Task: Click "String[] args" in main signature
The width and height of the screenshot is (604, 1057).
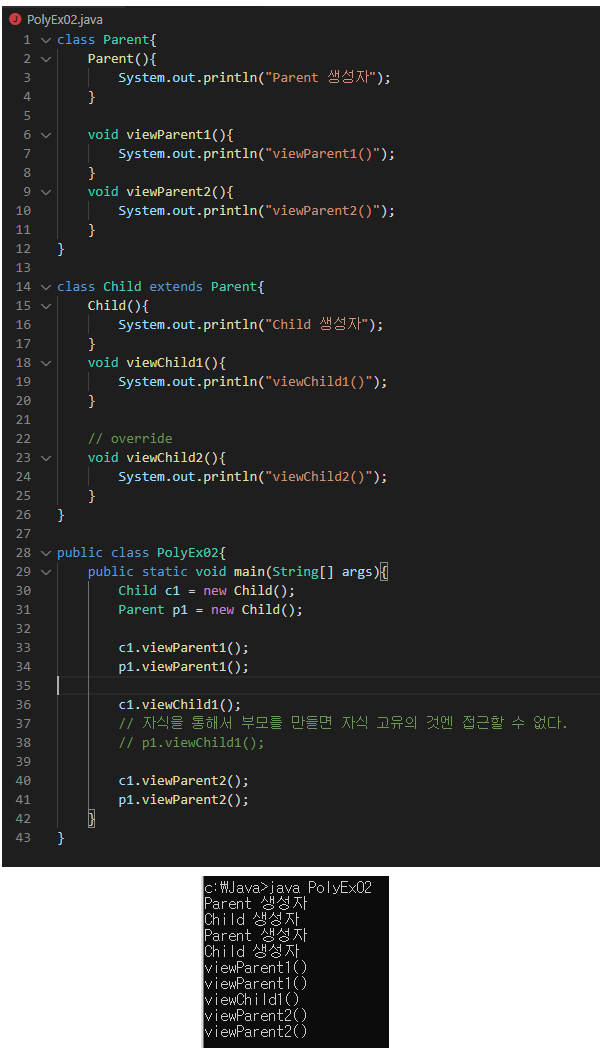Action: coord(322,572)
